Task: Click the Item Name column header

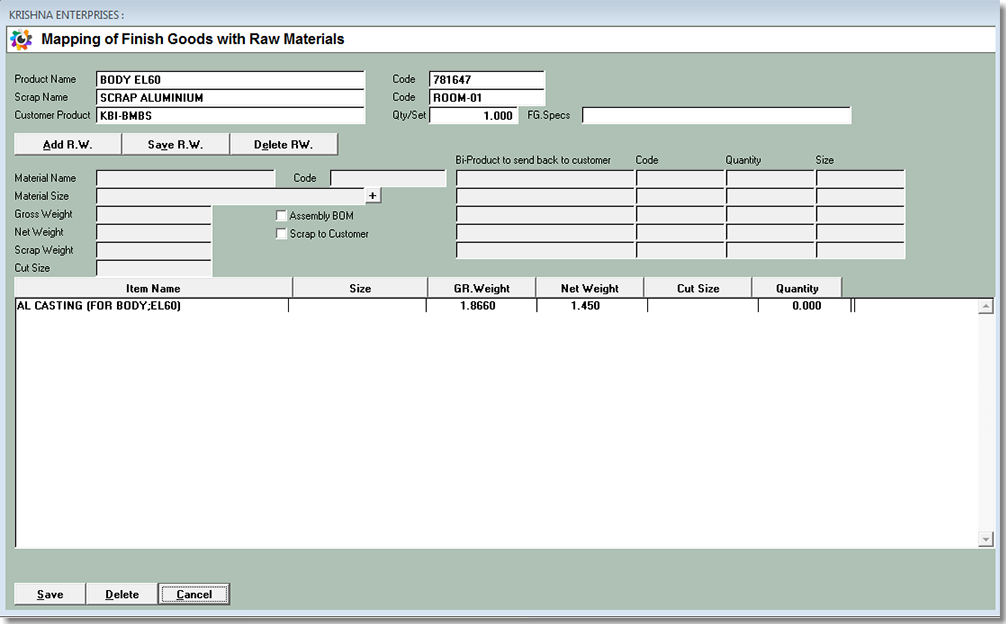Action: (153, 288)
